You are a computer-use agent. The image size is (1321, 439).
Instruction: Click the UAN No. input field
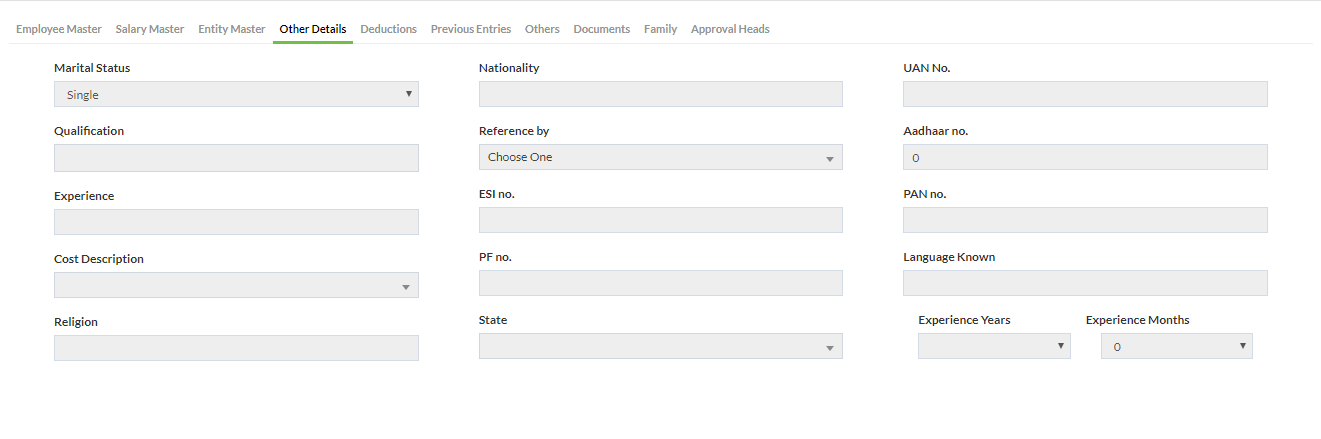pos(1085,94)
